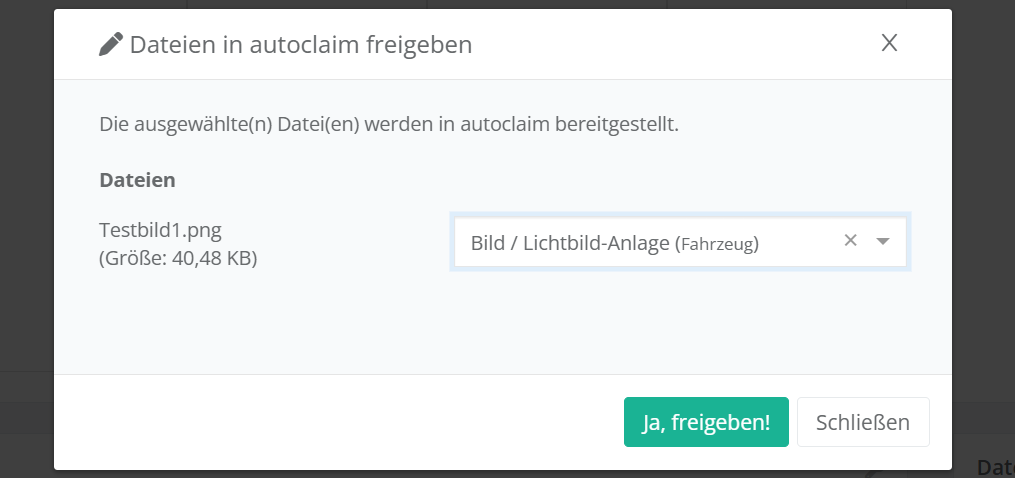Close the dialog with the X icon
This screenshot has width=1015, height=478.
[x=889, y=43]
